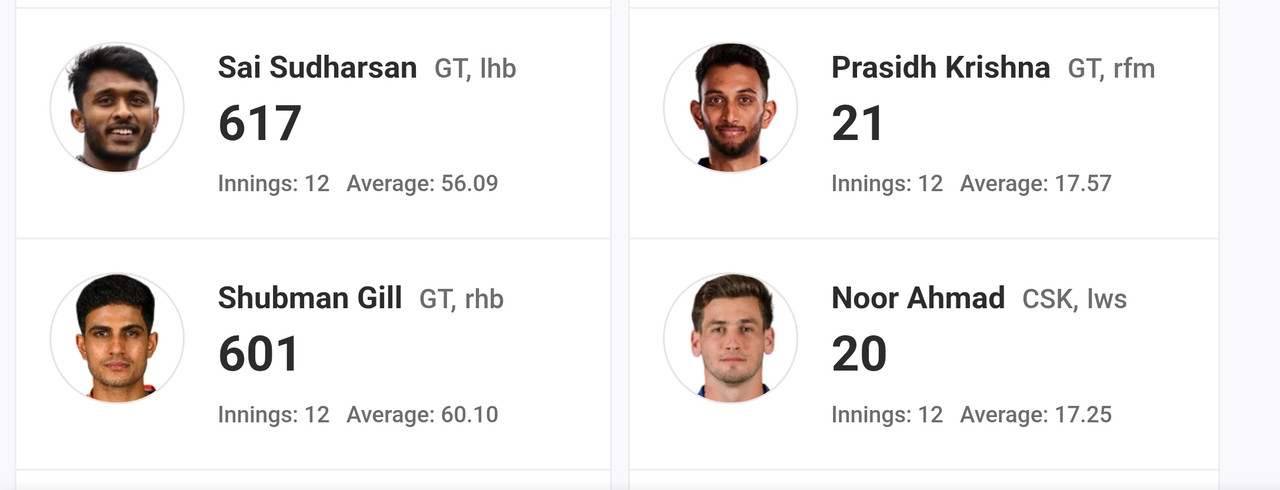Click the Average: 56.09 stat text
This screenshot has width=1280, height=490.
(422, 184)
